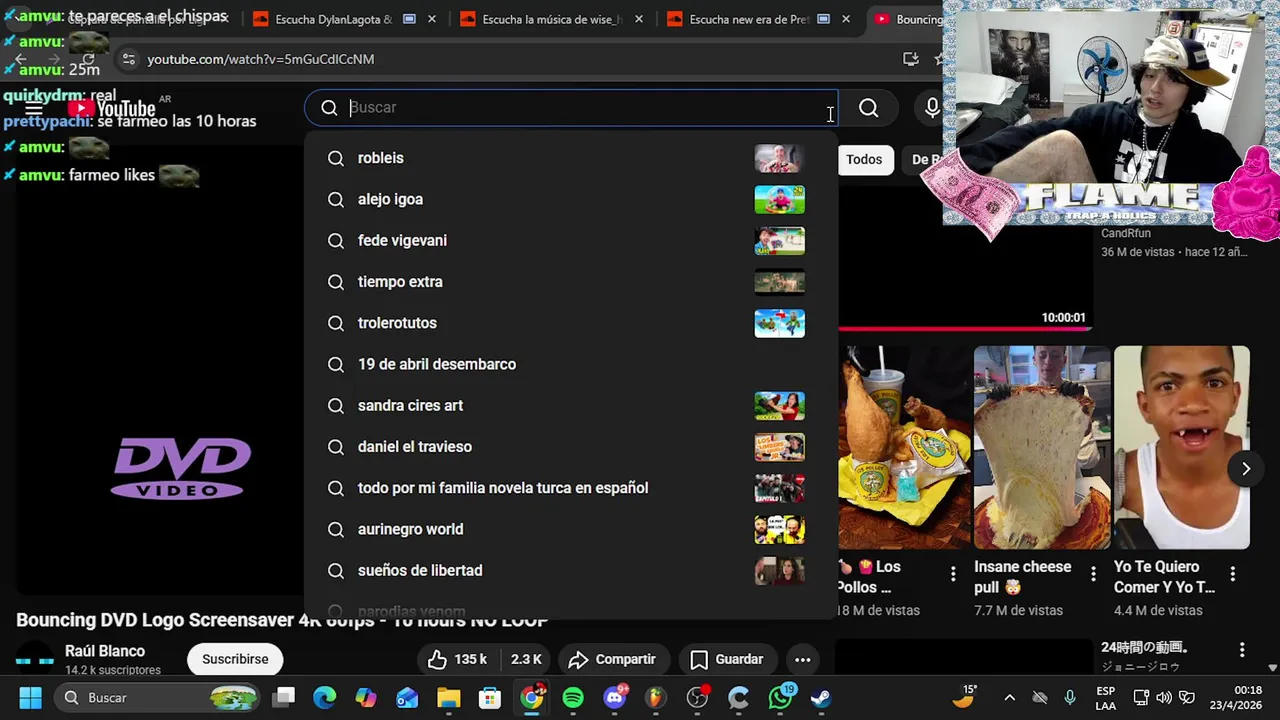The image size is (1280, 720).
Task: Open the Los Pollos short thumbnail
Action: (x=904, y=448)
